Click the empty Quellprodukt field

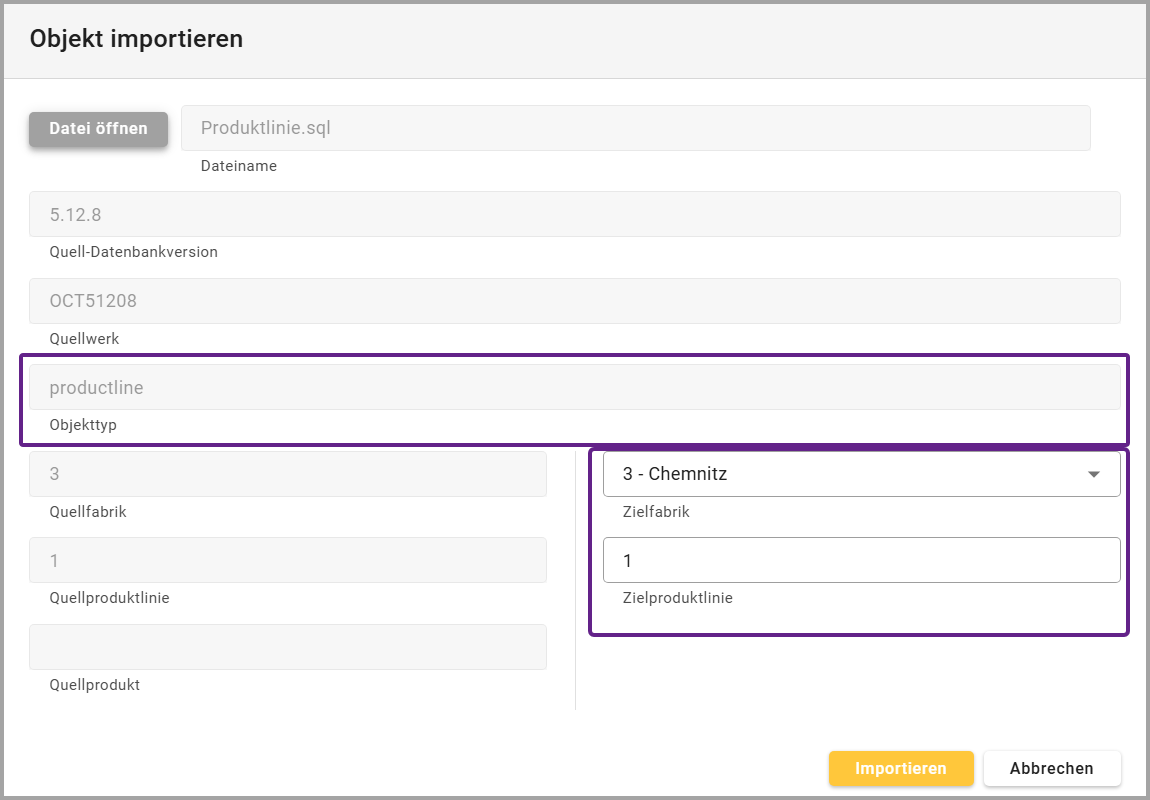288,647
